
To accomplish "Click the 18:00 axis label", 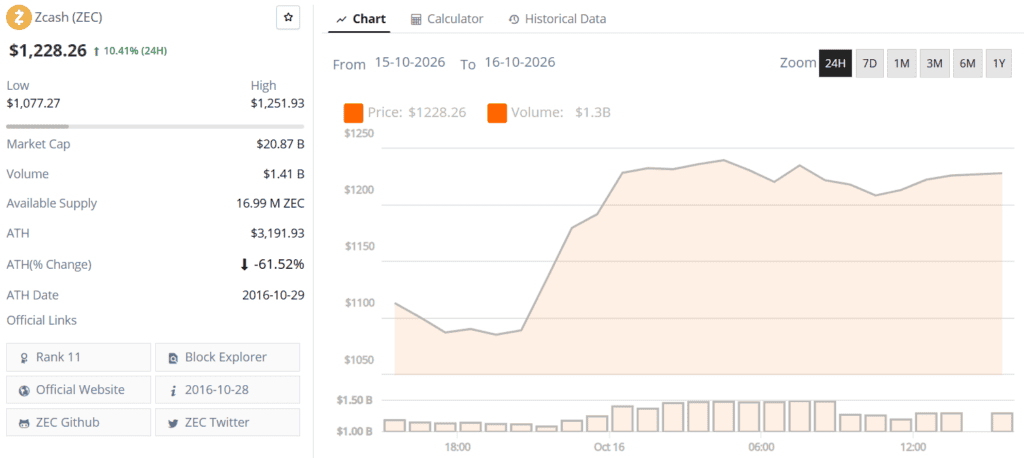I will click(458, 448).
